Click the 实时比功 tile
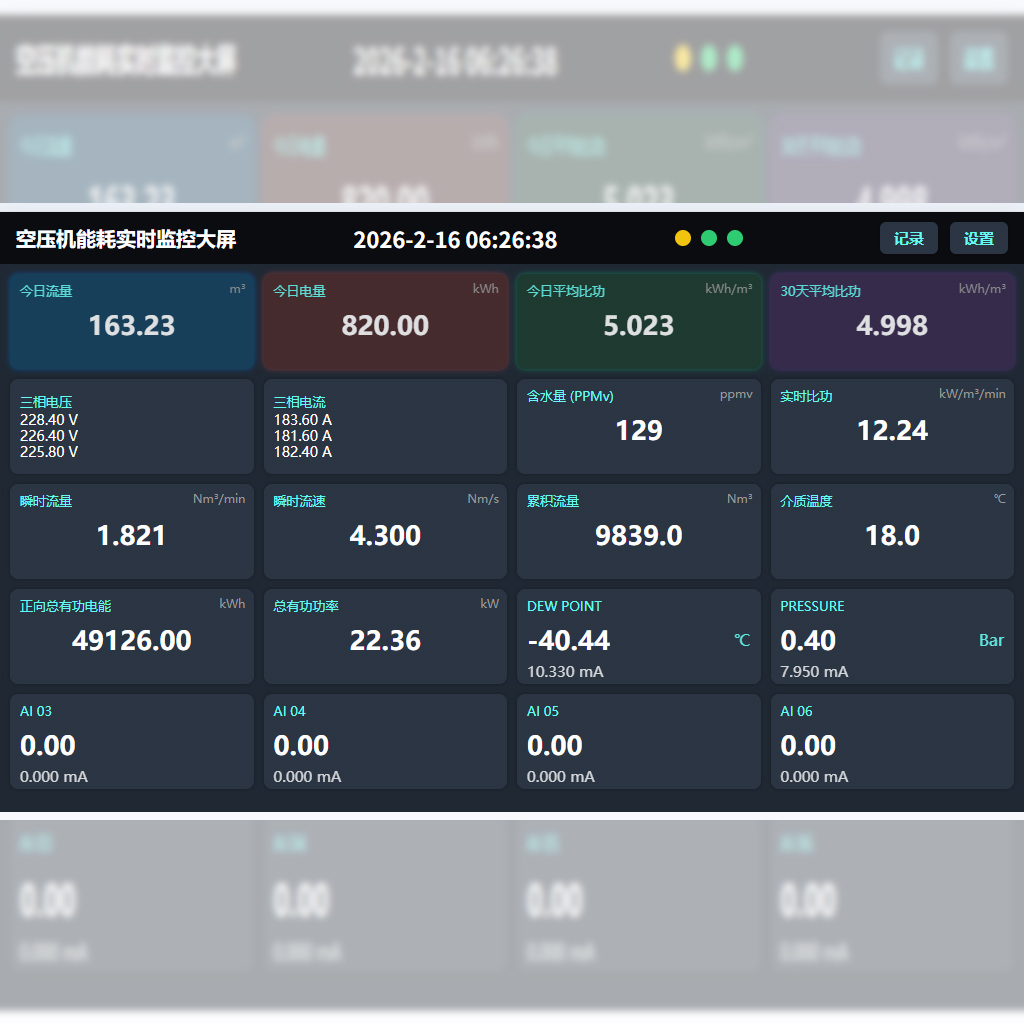Screen dimensions: 1024x1024 [892, 426]
